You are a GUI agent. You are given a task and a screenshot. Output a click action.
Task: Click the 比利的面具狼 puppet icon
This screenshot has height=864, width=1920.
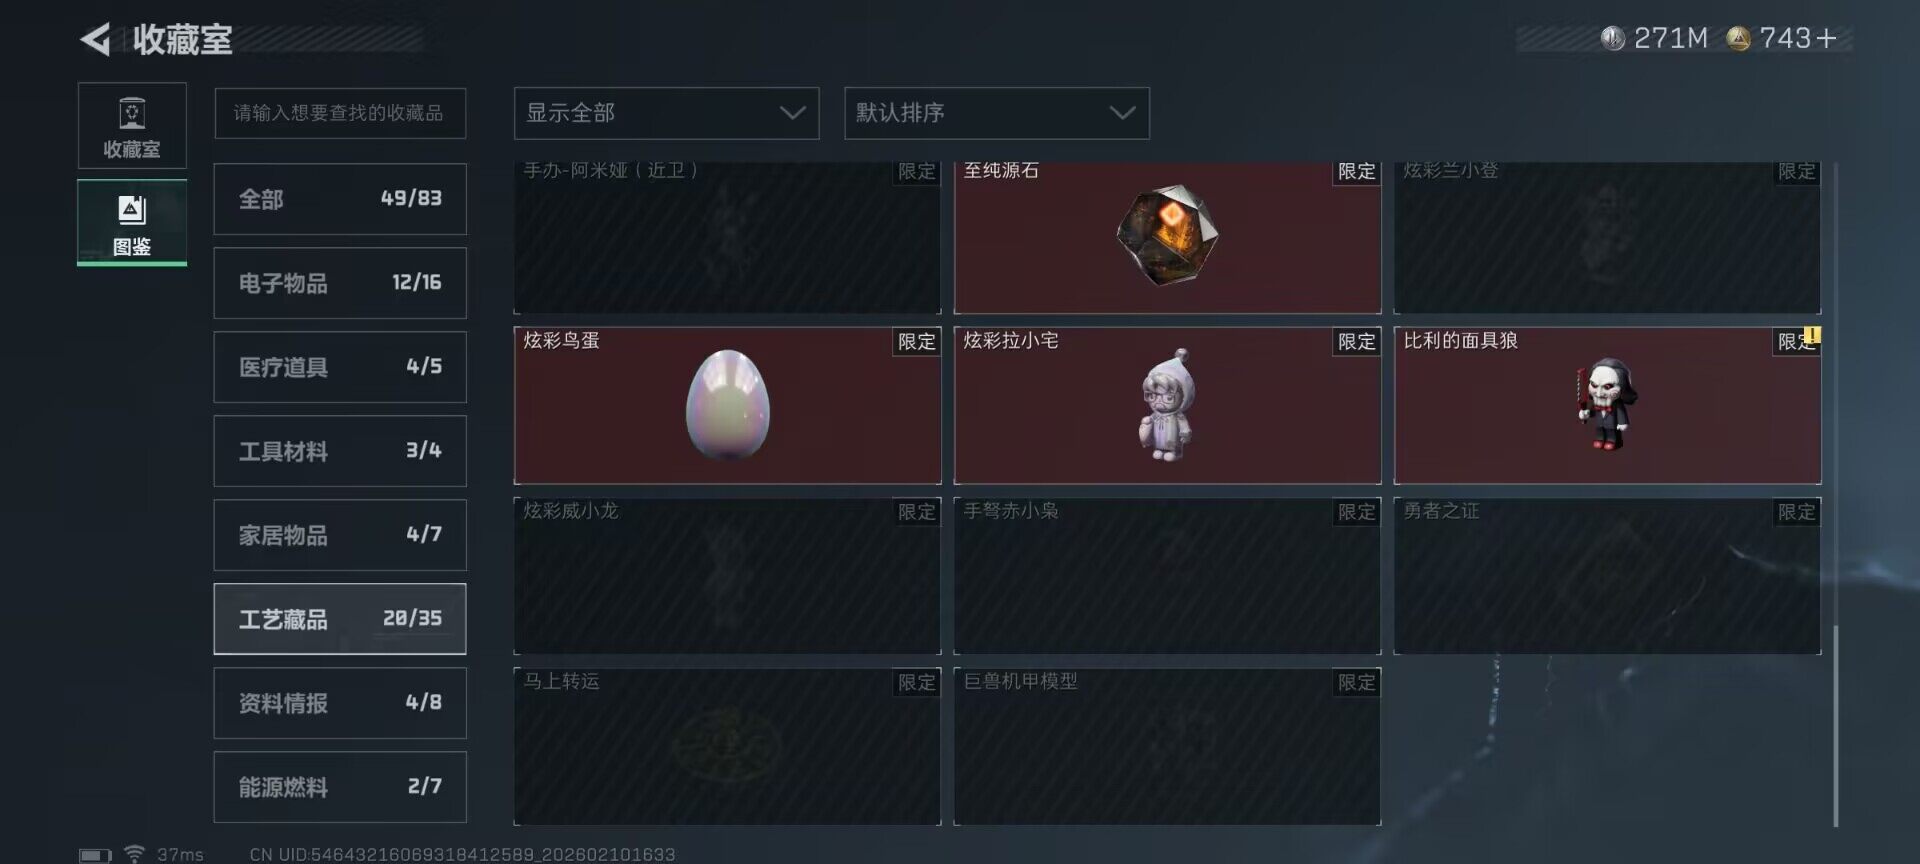click(x=1606, y=404)
